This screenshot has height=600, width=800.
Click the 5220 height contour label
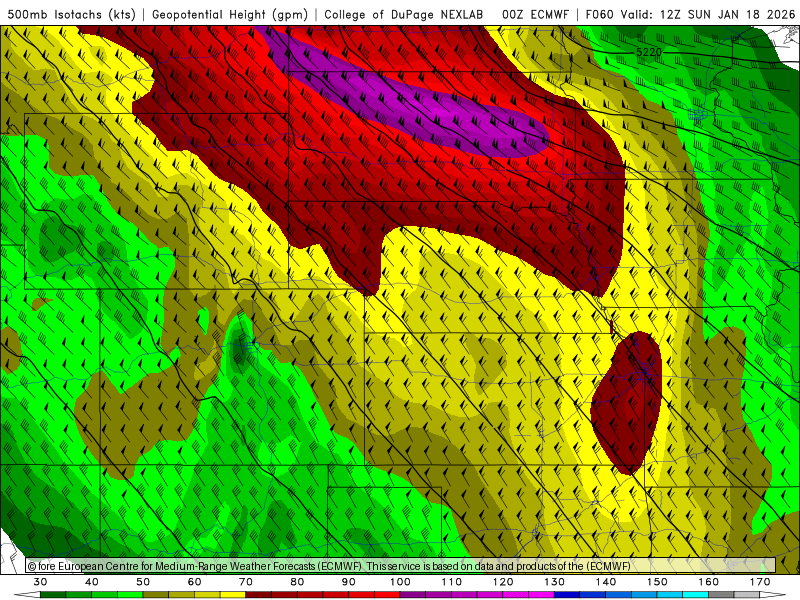pyautogui.click(x=649, y=52)
